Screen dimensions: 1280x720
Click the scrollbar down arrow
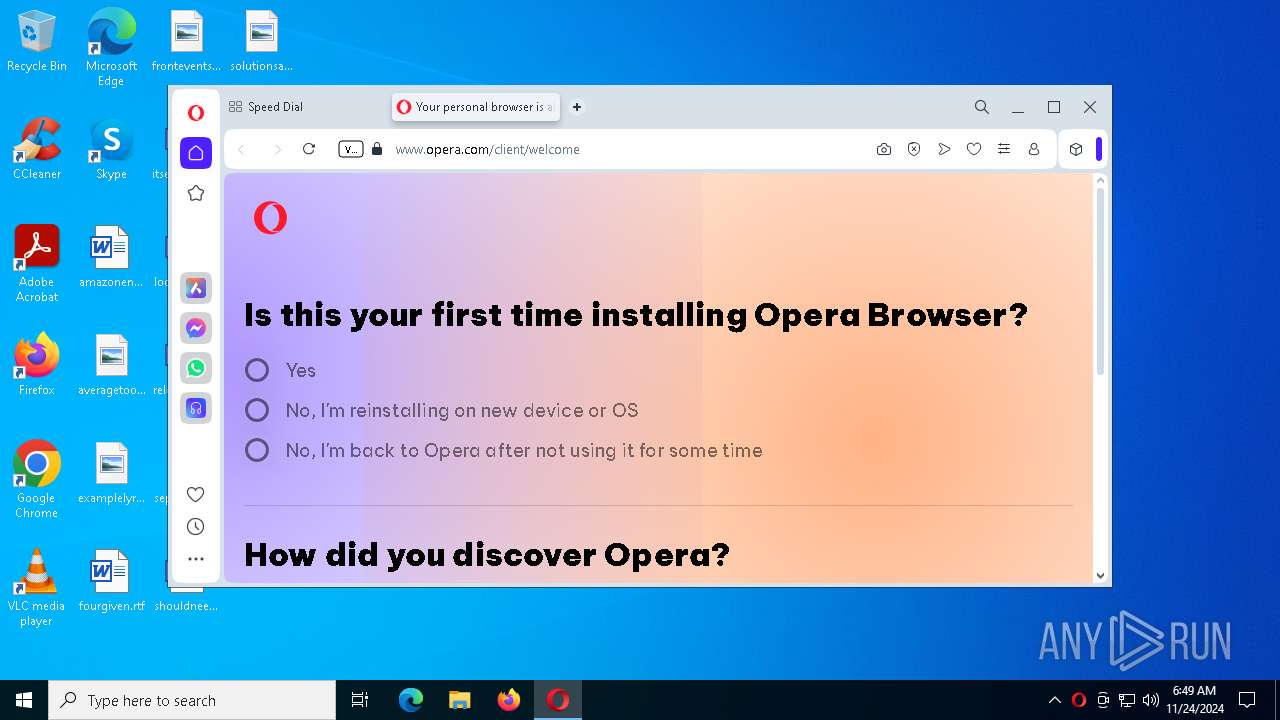(1100, 575)
